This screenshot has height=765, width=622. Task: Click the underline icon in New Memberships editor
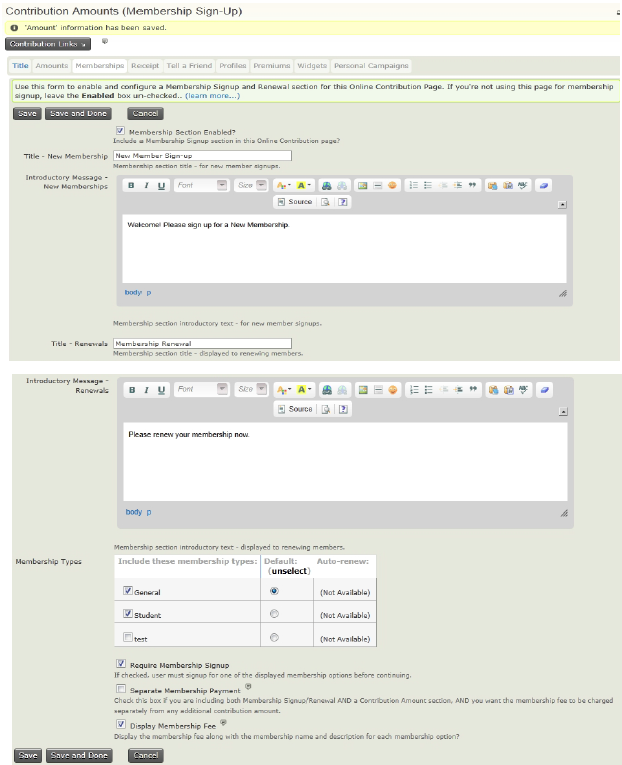tap(161, 185)
